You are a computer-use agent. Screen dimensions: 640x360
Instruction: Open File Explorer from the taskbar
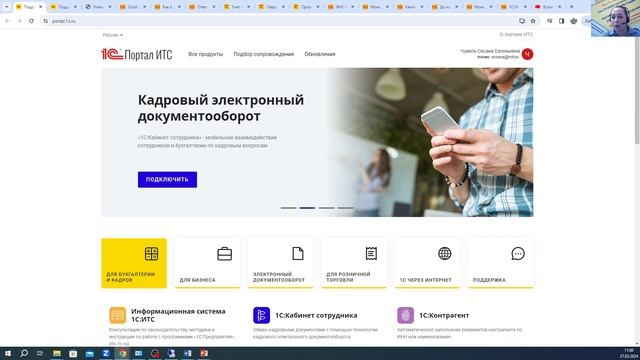(x=57, y=353)
